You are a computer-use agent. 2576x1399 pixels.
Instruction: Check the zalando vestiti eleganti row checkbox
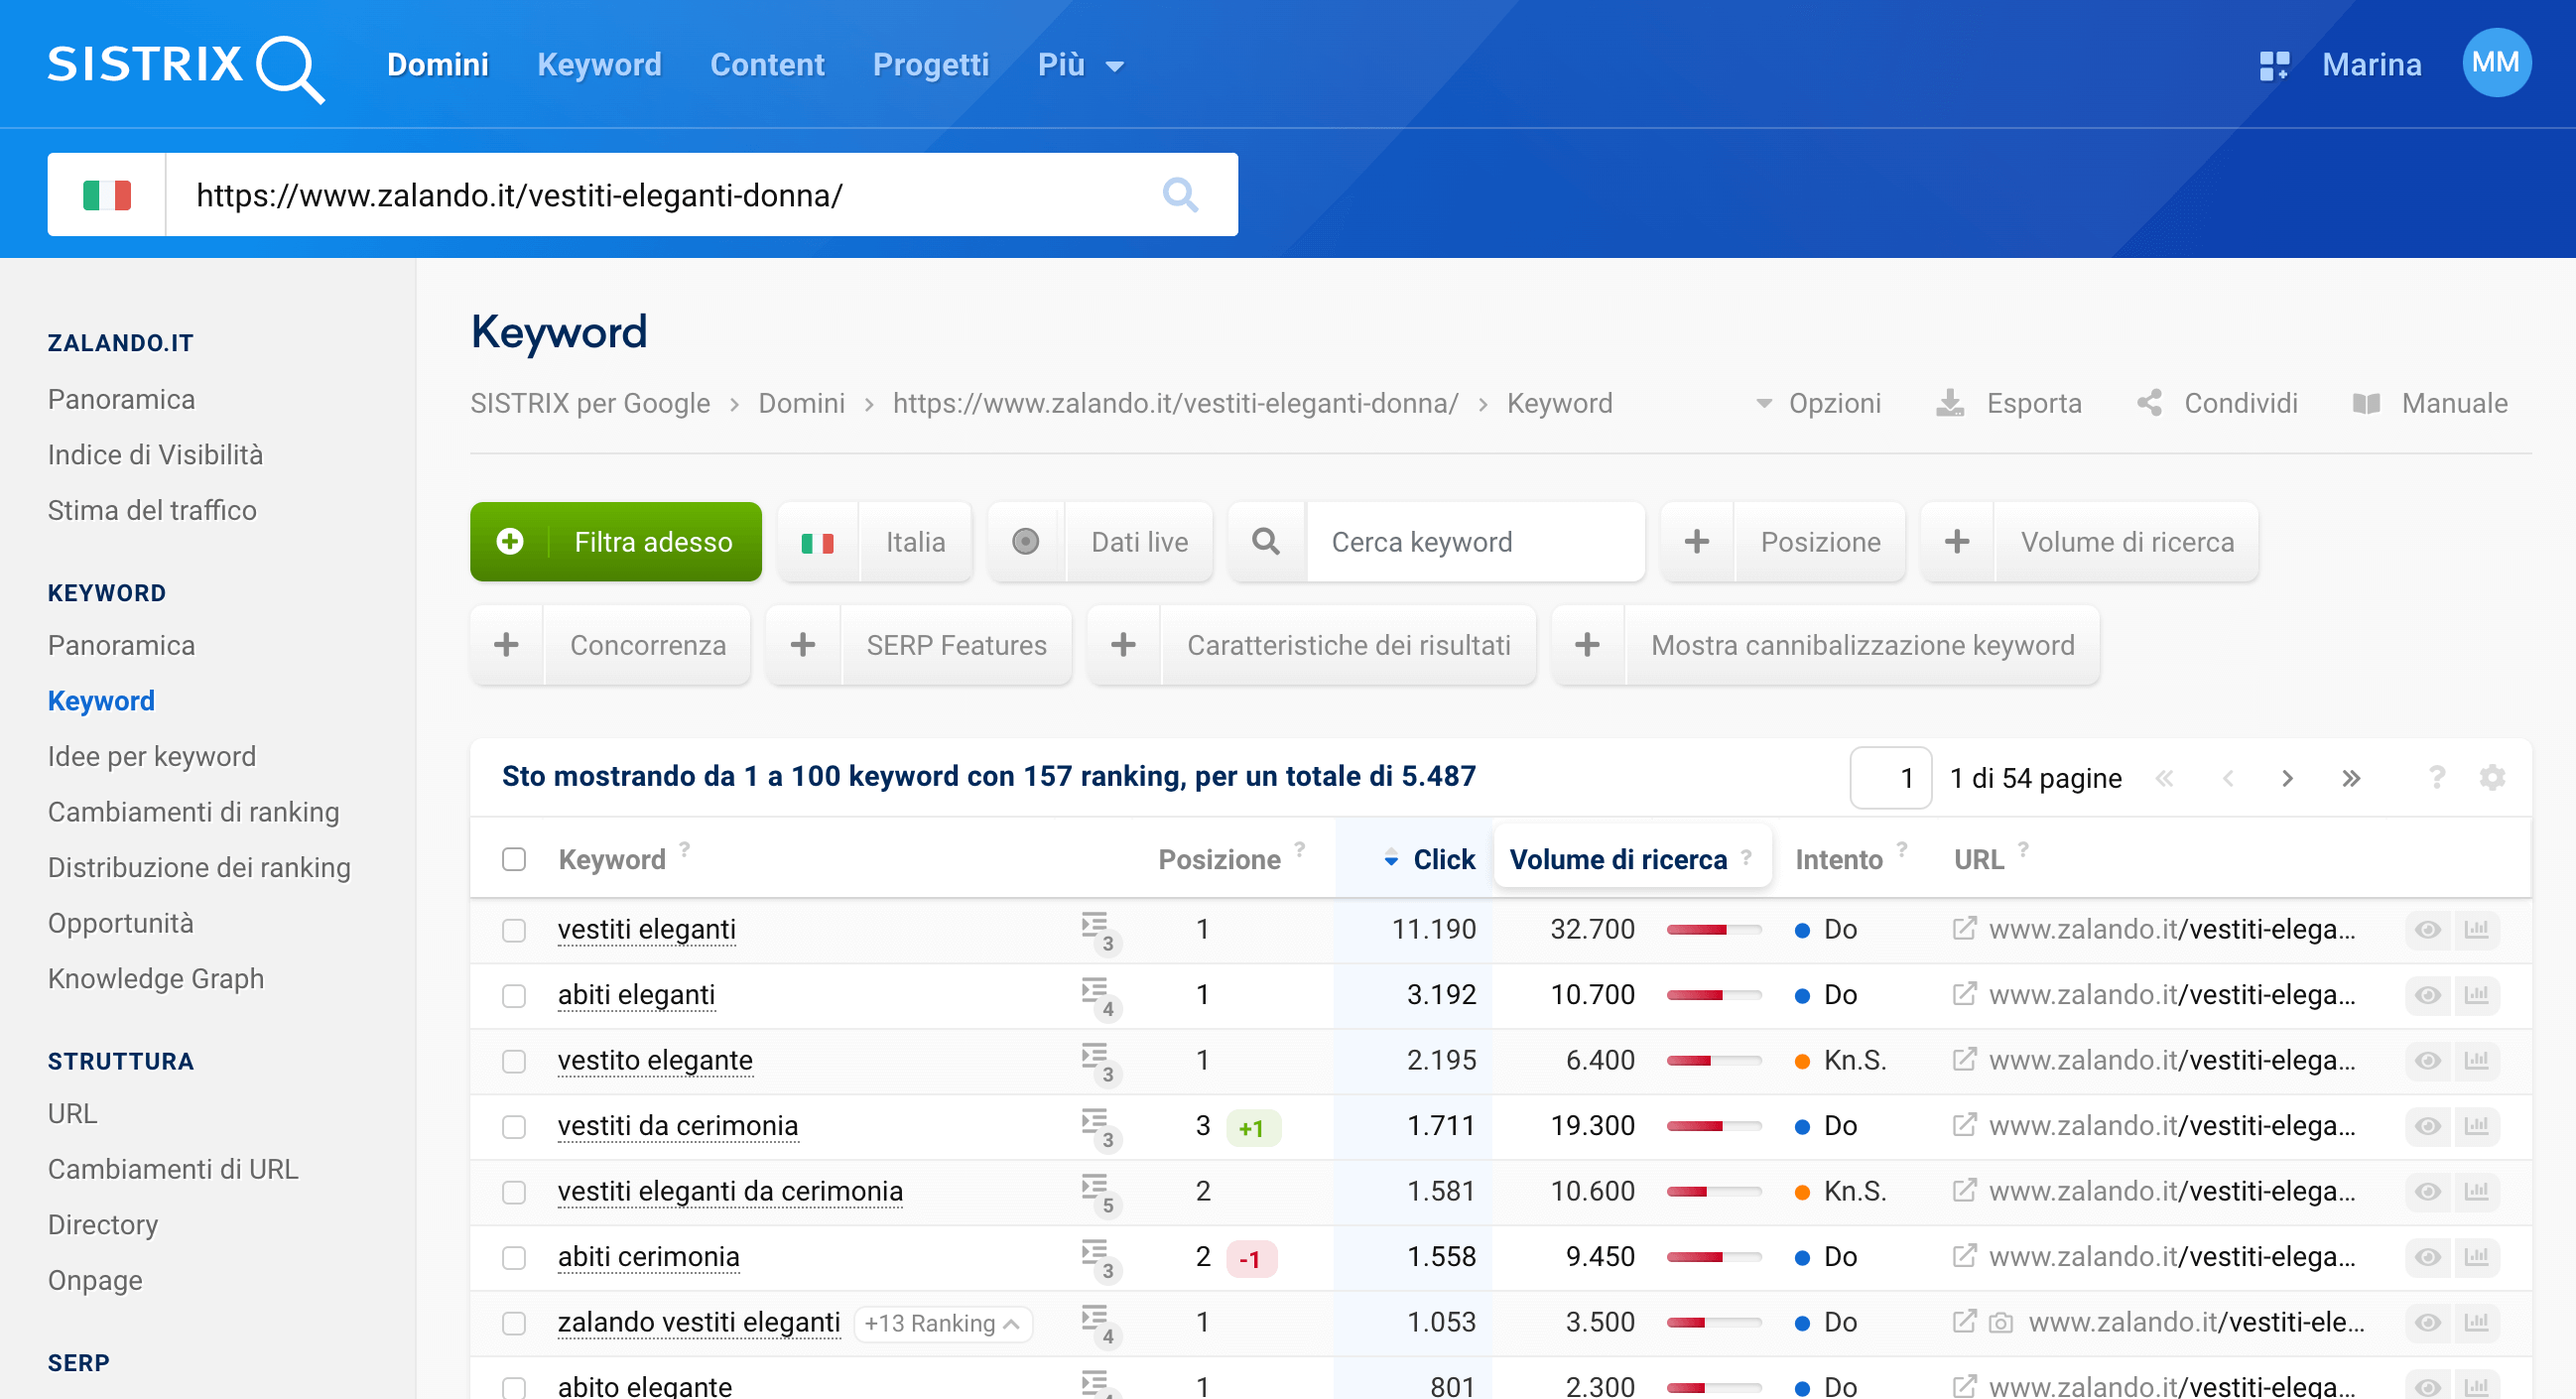coord(514,1323)
